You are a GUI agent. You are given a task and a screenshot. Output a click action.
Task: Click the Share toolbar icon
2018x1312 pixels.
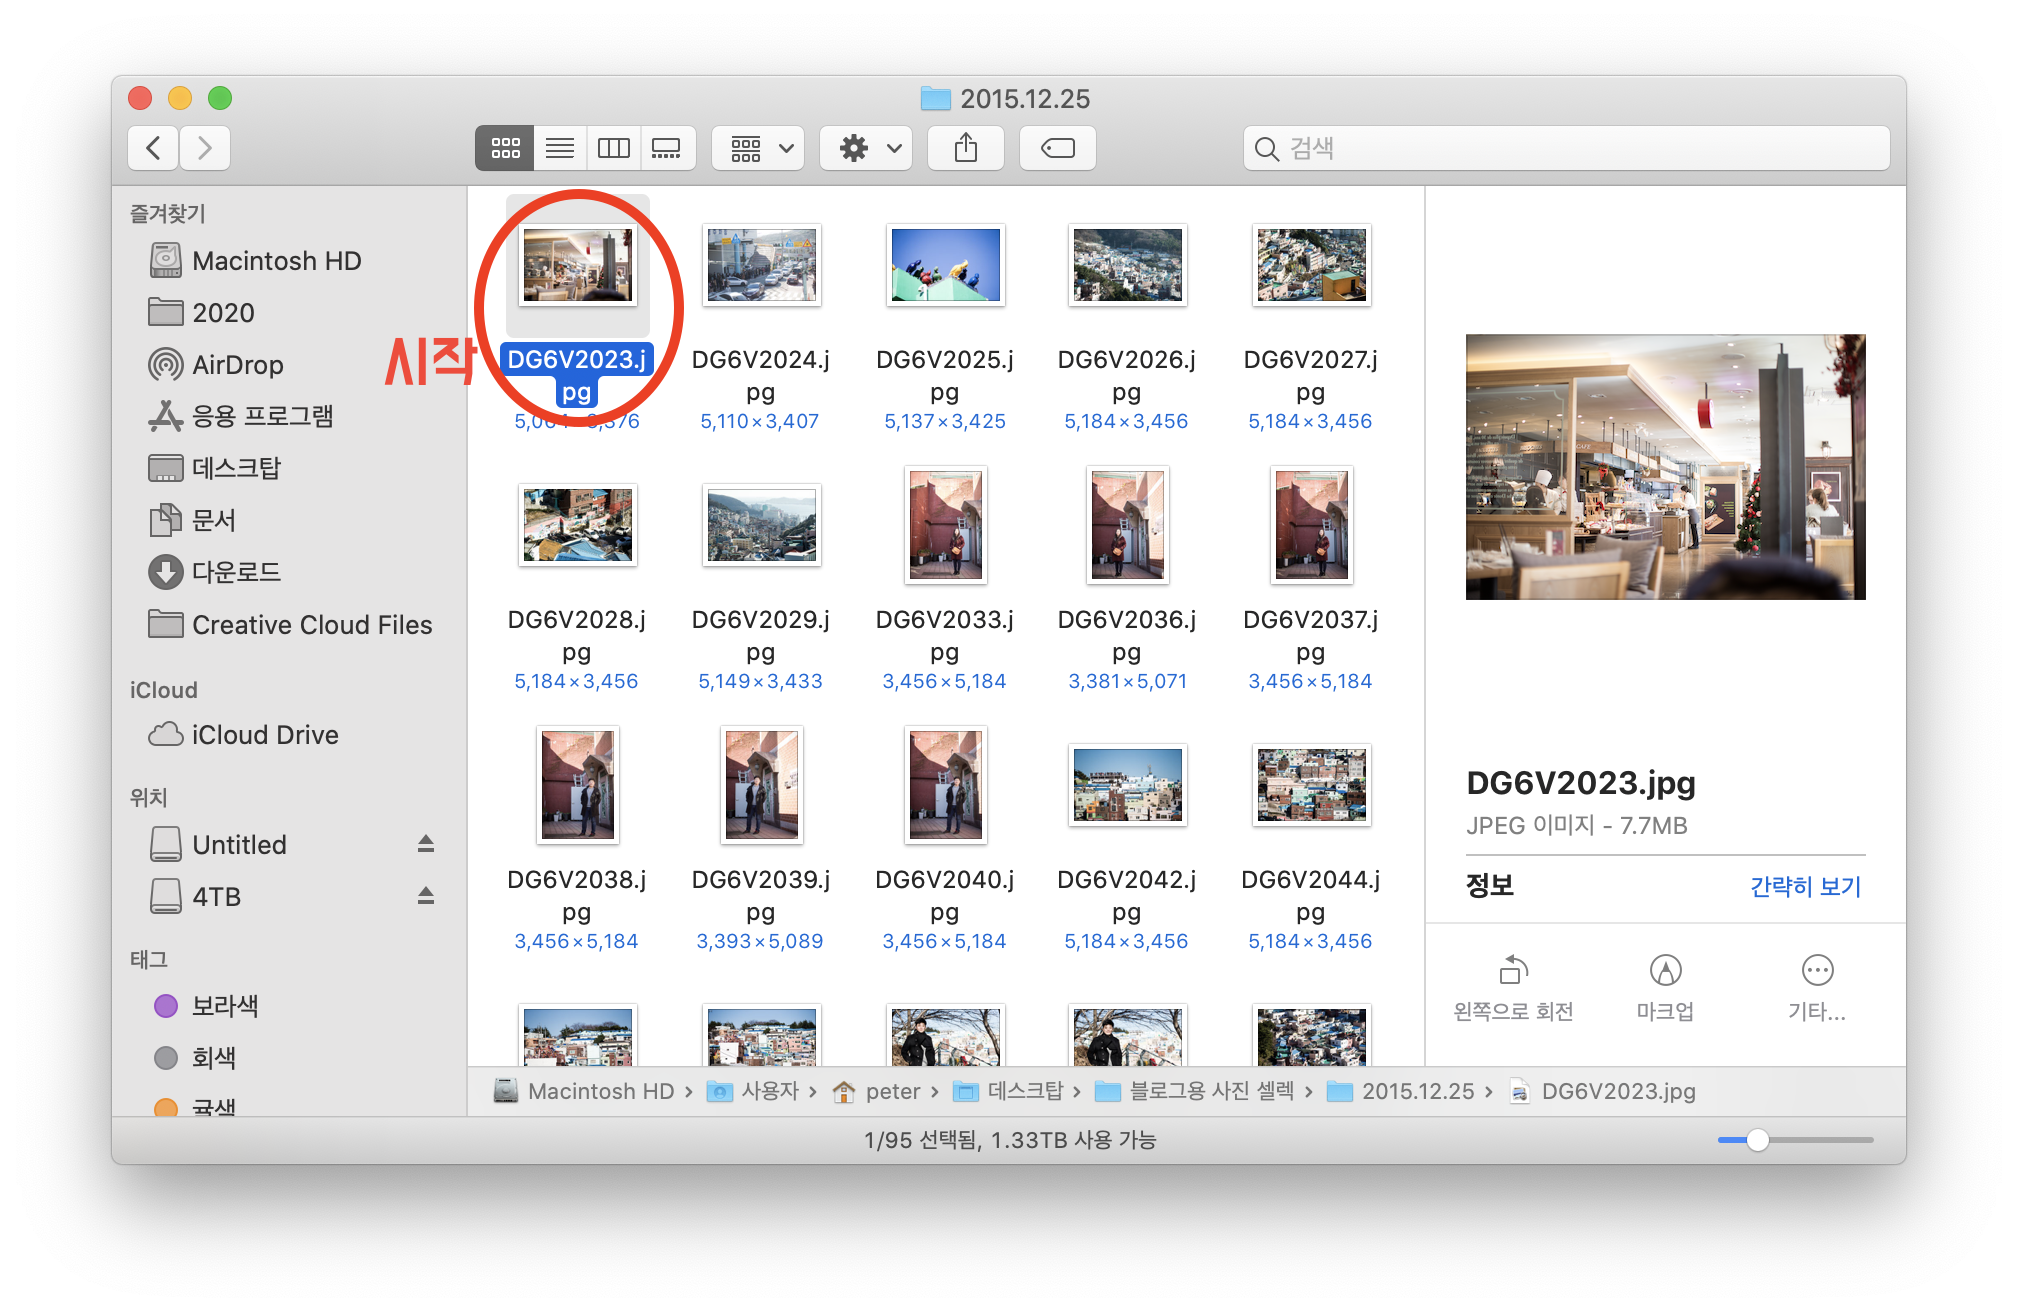click(965, 148)
